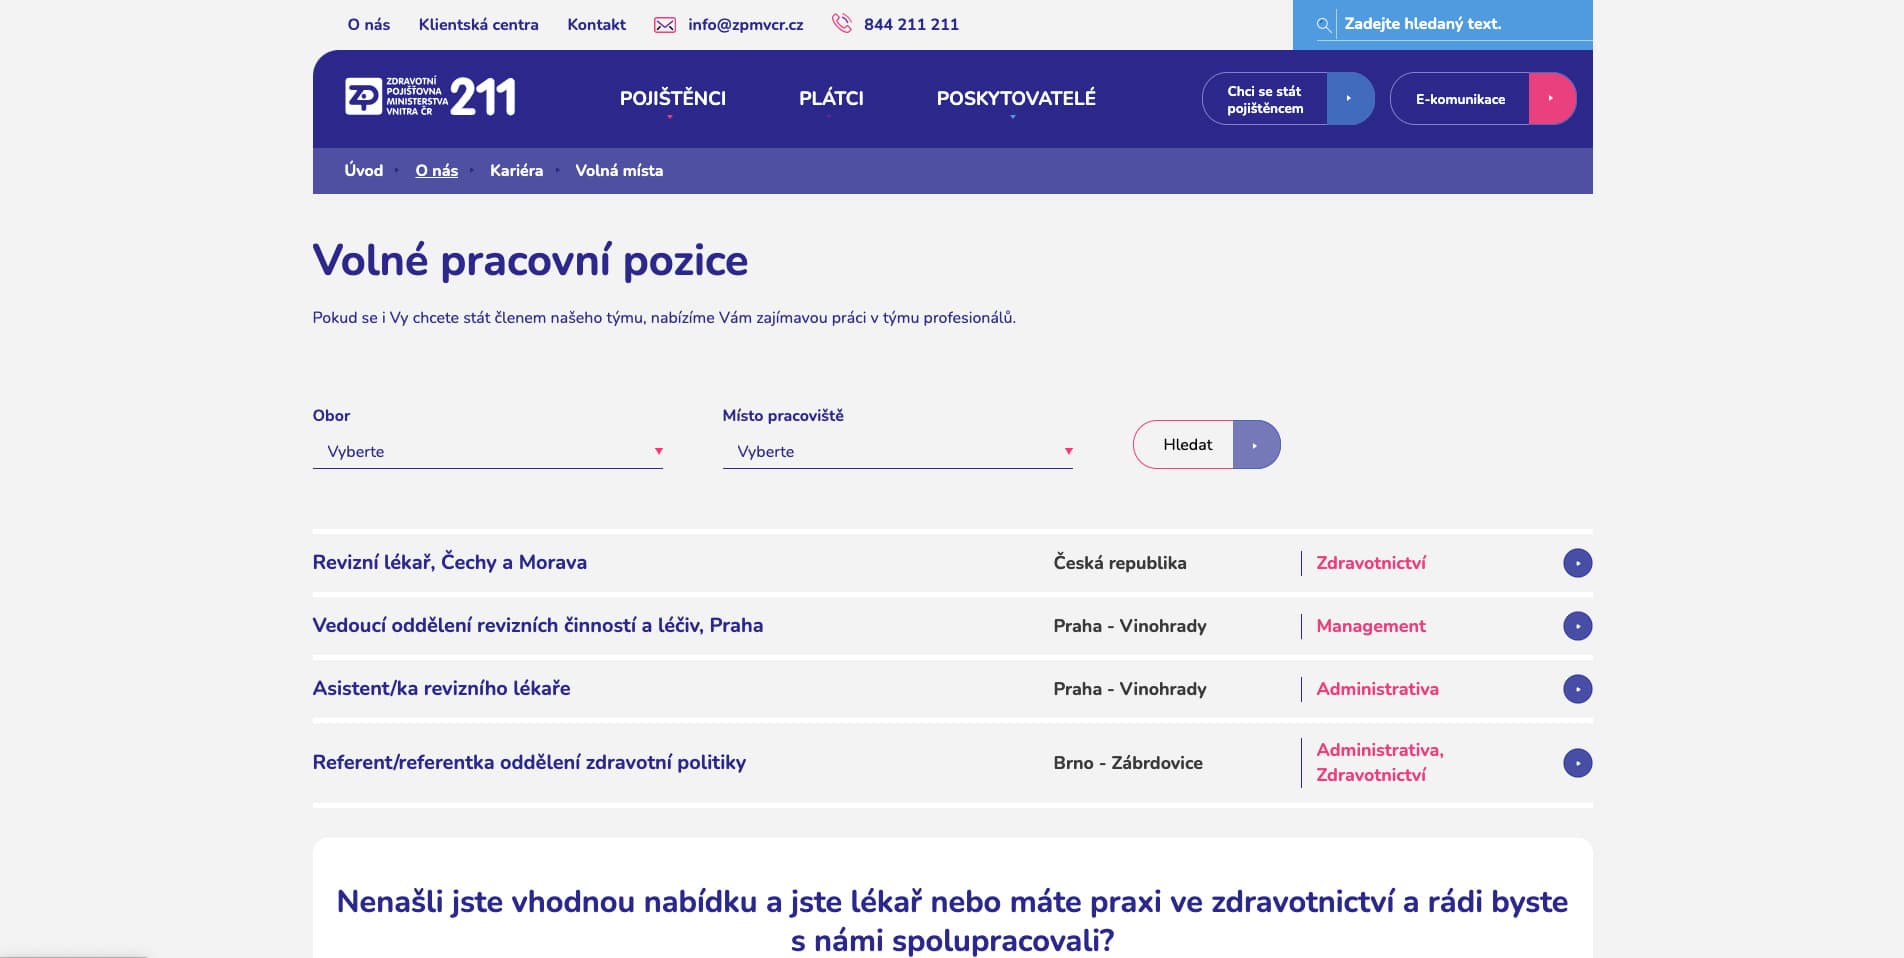Click the search magnifier icon

tap(1323, 25)
